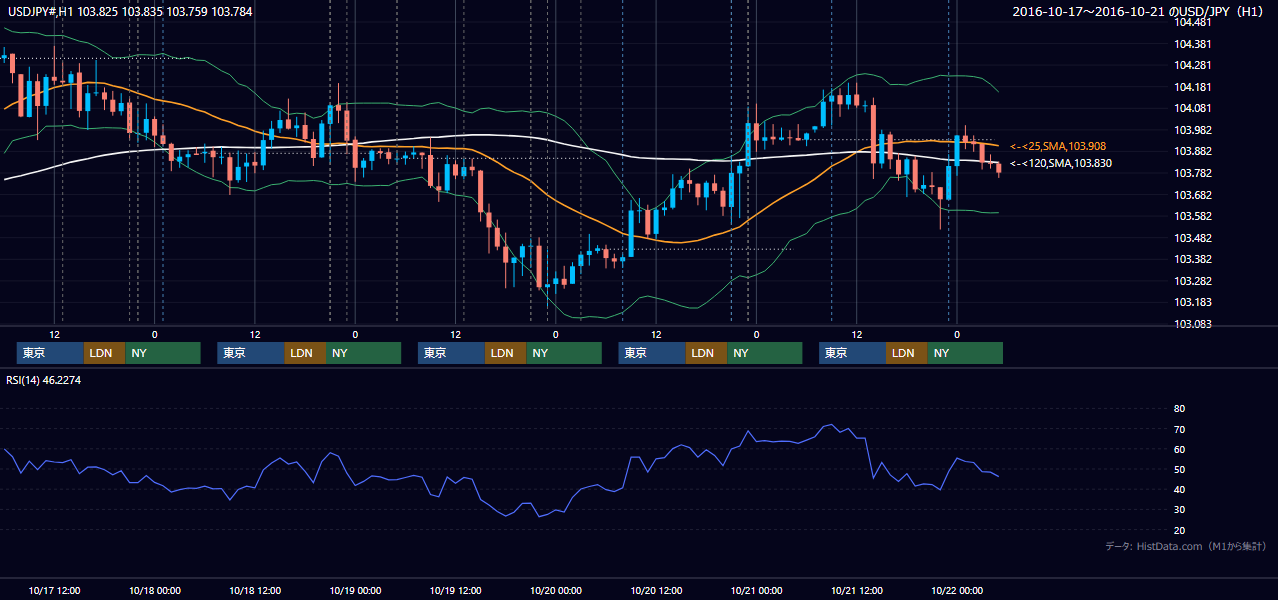Click the 10/19 00:00 time axis label
This screenshot has width=1278, height=600.
(x=356, y=590)
